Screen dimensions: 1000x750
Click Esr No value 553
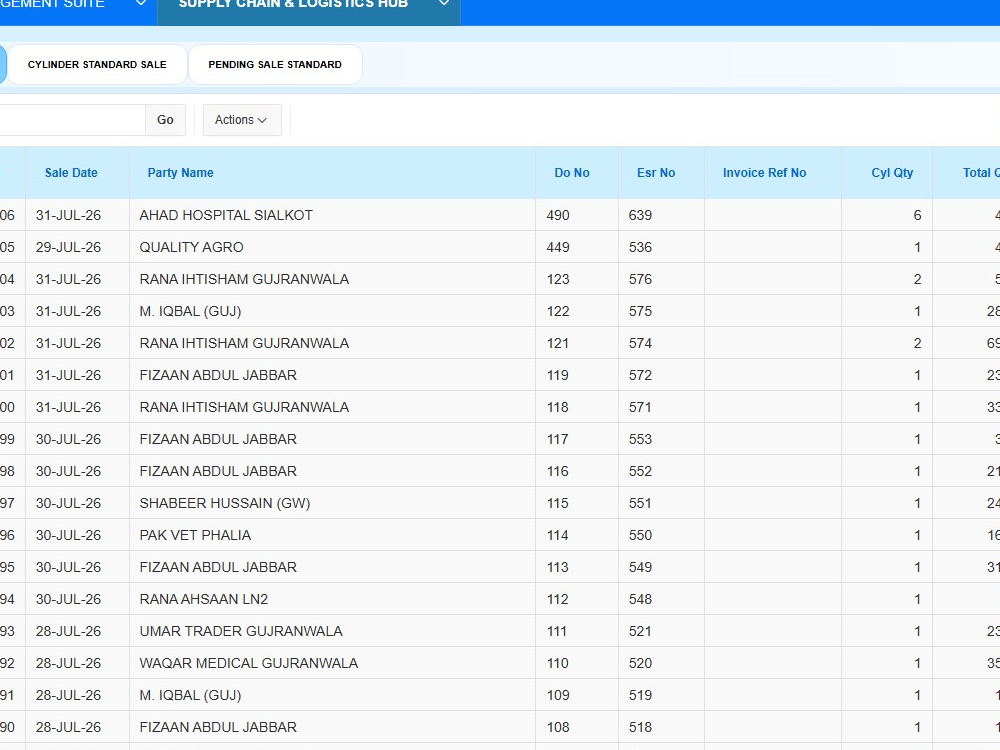[x=640, y=439]
